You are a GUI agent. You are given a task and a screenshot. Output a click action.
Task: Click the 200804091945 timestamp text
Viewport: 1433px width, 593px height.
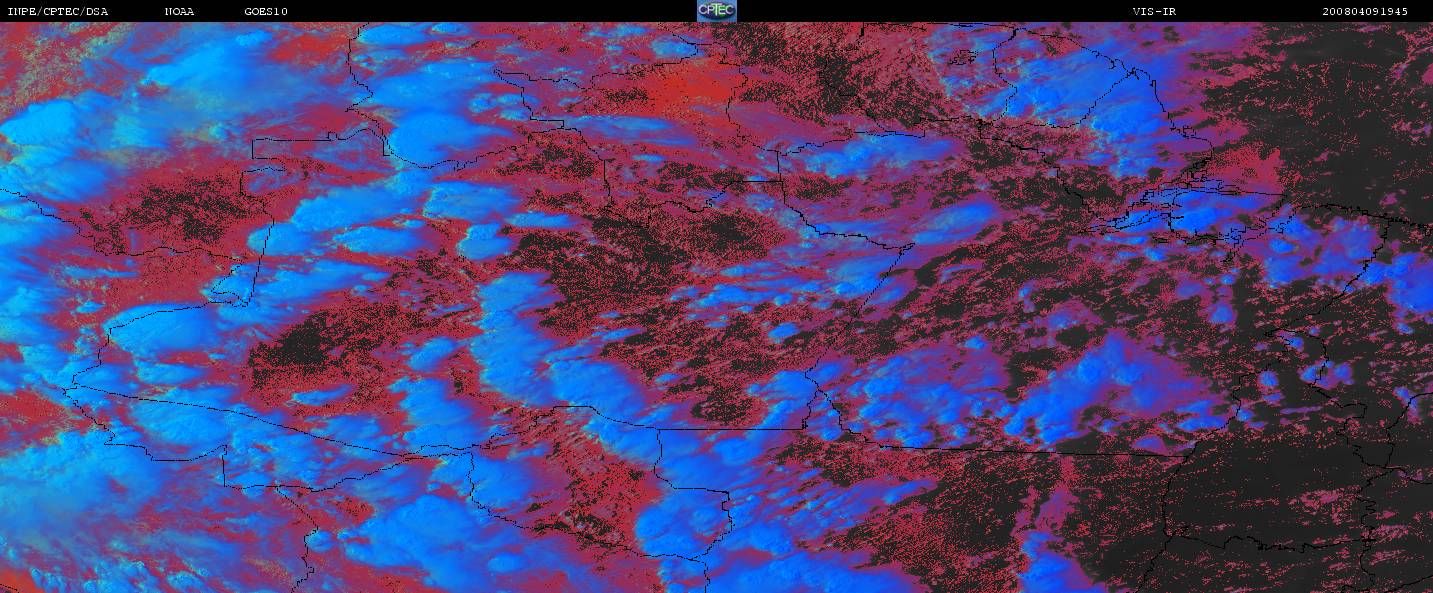coord(1365,11)
